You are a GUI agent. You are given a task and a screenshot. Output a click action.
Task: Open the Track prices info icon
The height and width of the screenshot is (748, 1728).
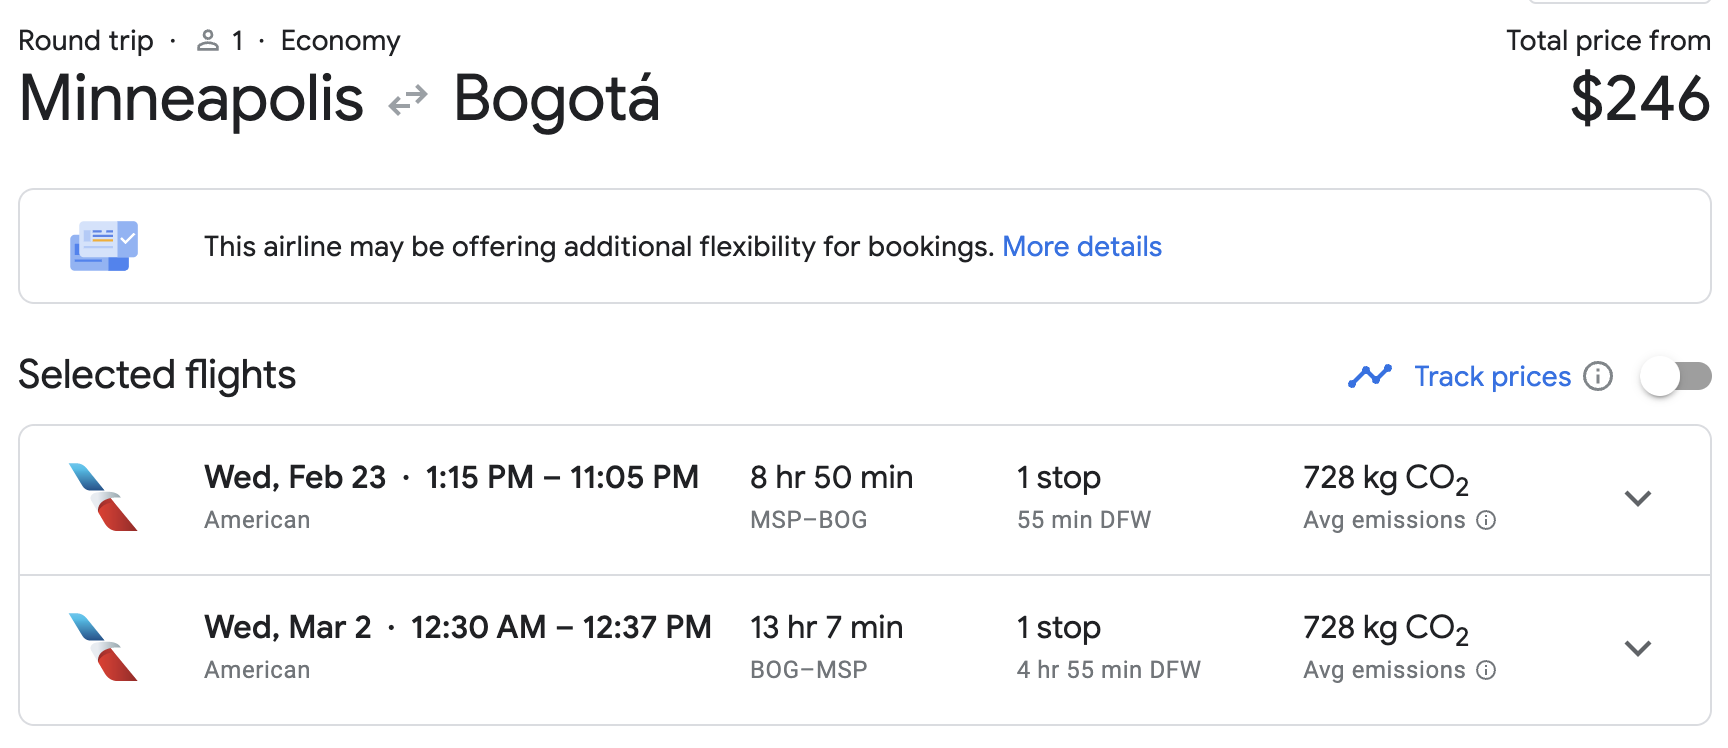(1600, 377)
